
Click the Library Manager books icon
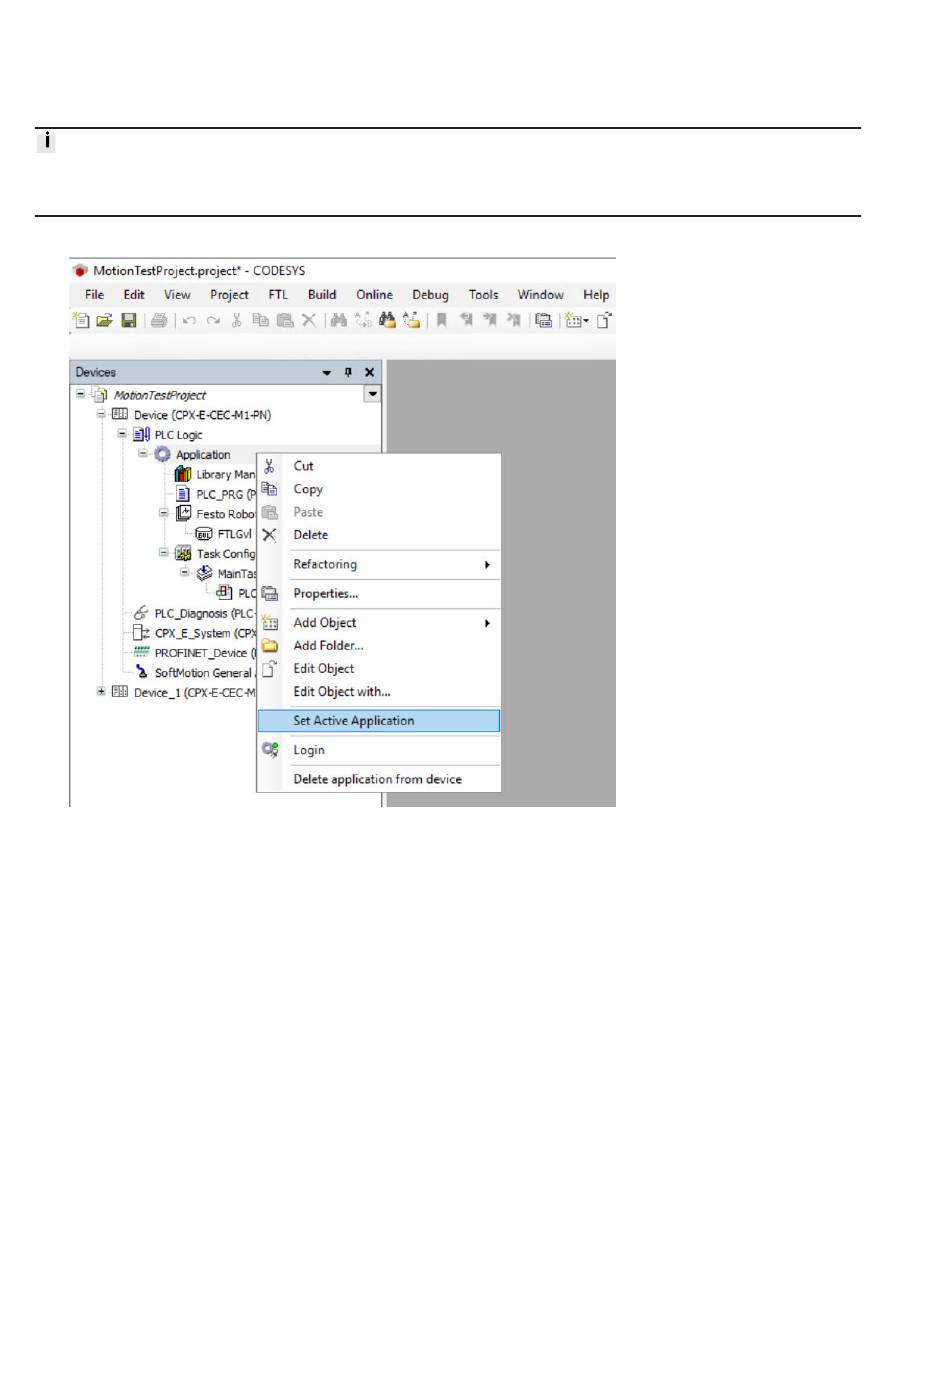[183, 474]
